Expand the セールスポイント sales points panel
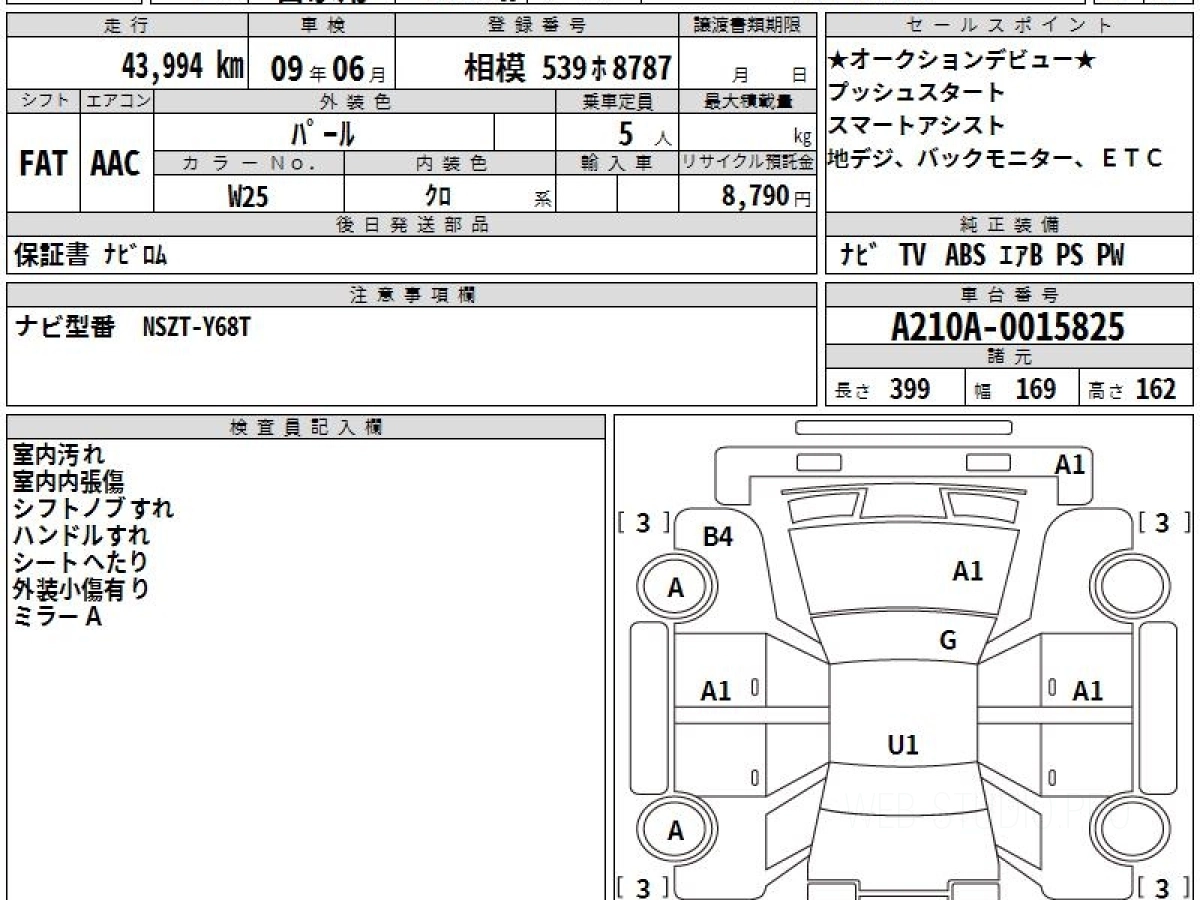Image resolution: width=1200 pixels, height=900 pixels. (x=1008, y=22)
